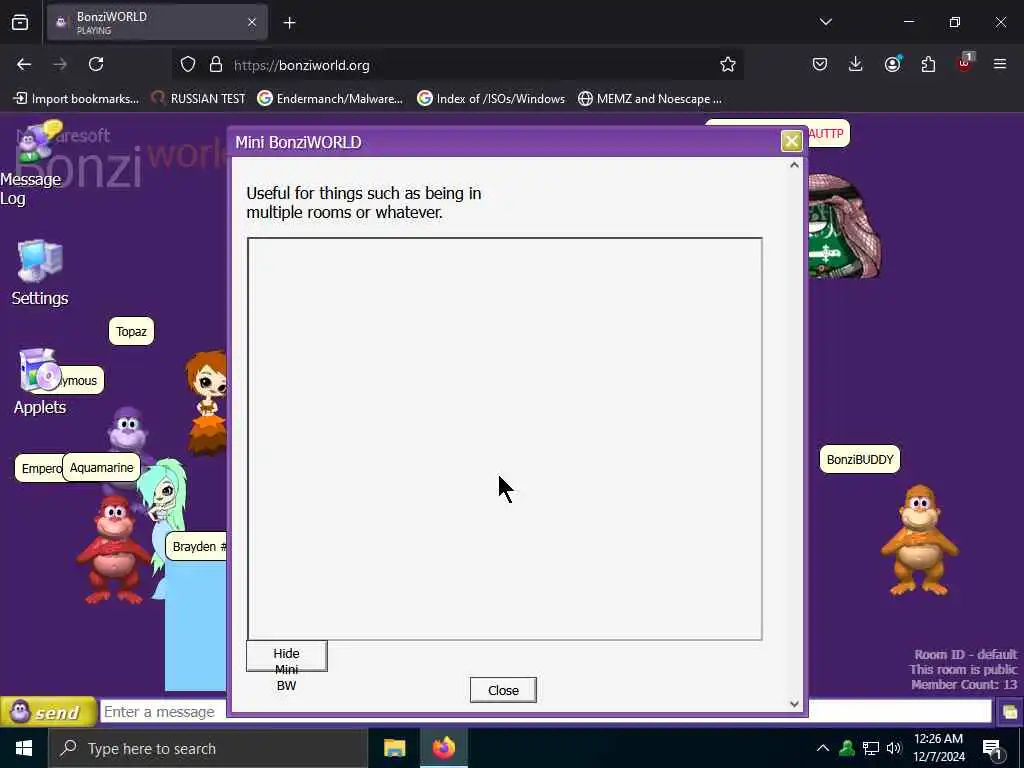Open the MEMZ and Noescape bookmark
1024x768 pixels.
650,99
